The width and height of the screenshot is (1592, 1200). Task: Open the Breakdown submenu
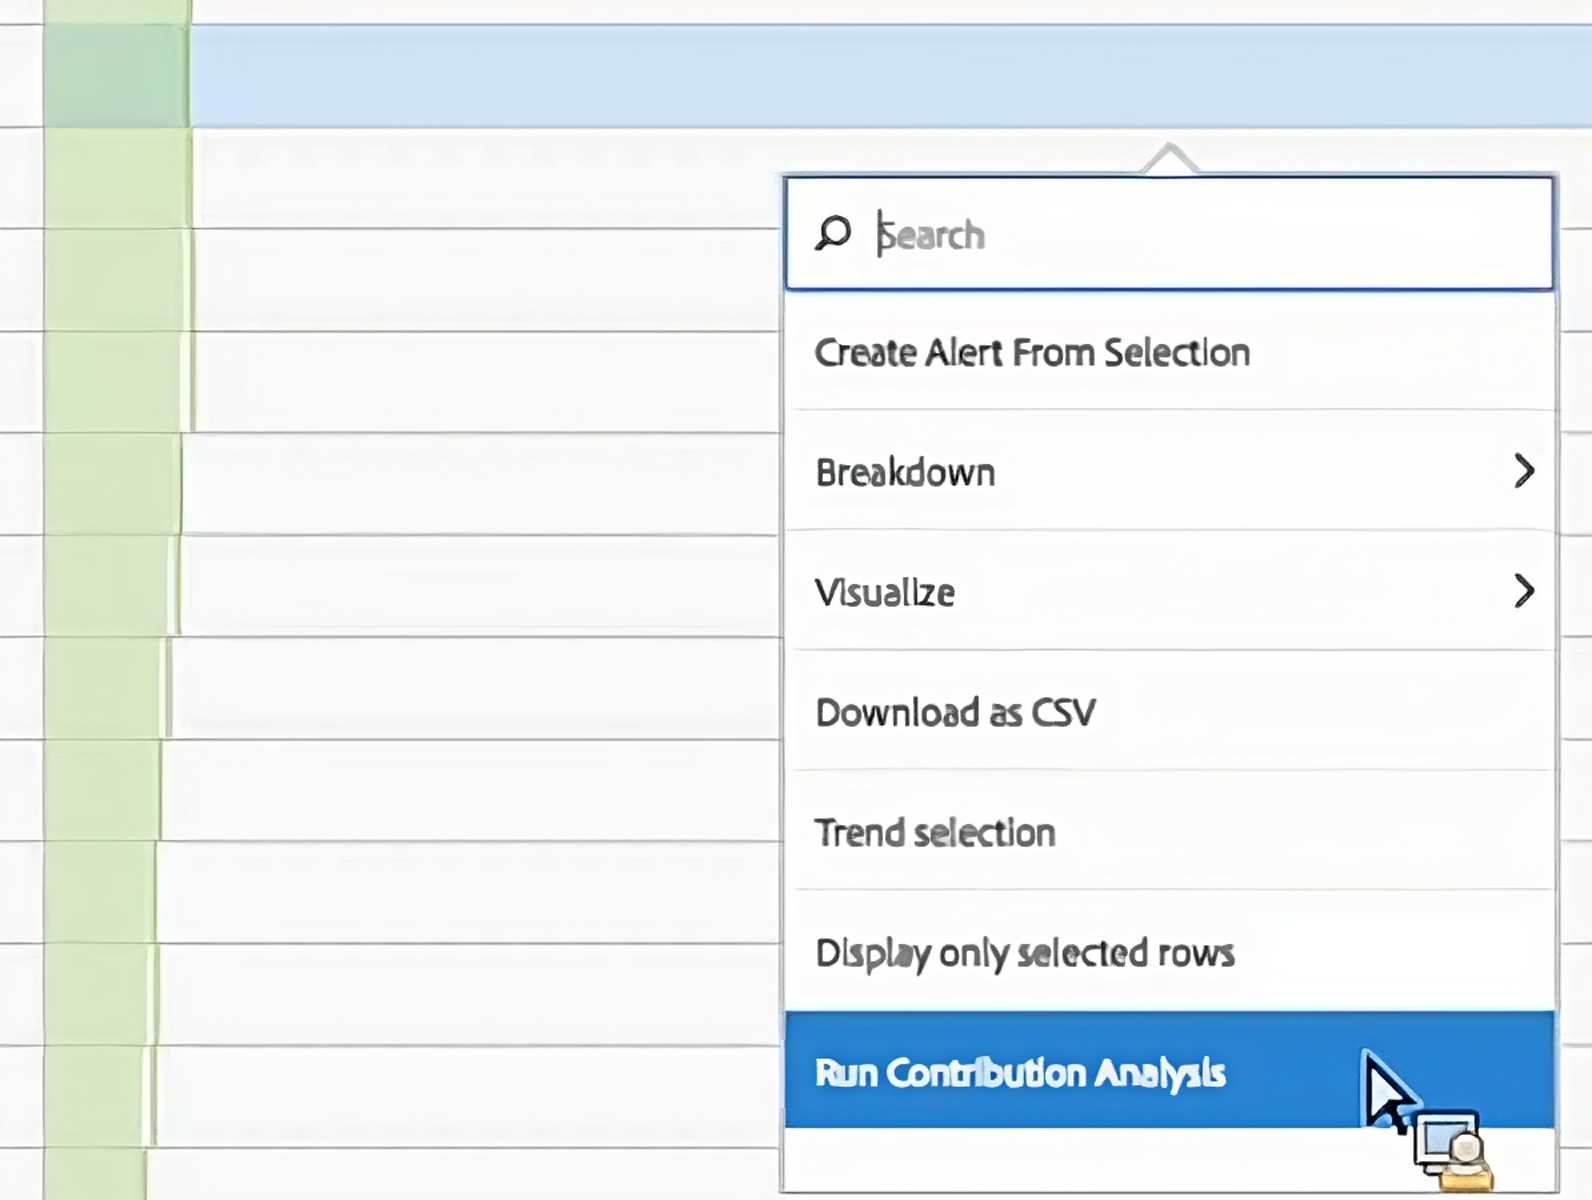click(x=1170, y=471)
